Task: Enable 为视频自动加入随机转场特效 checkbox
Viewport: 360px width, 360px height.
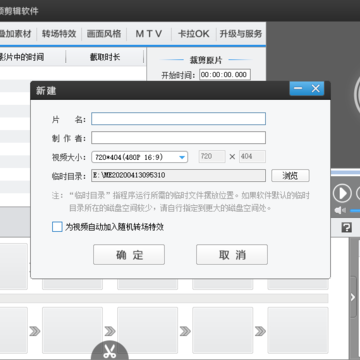Action: pyautogui.click(x=57, y=227)
